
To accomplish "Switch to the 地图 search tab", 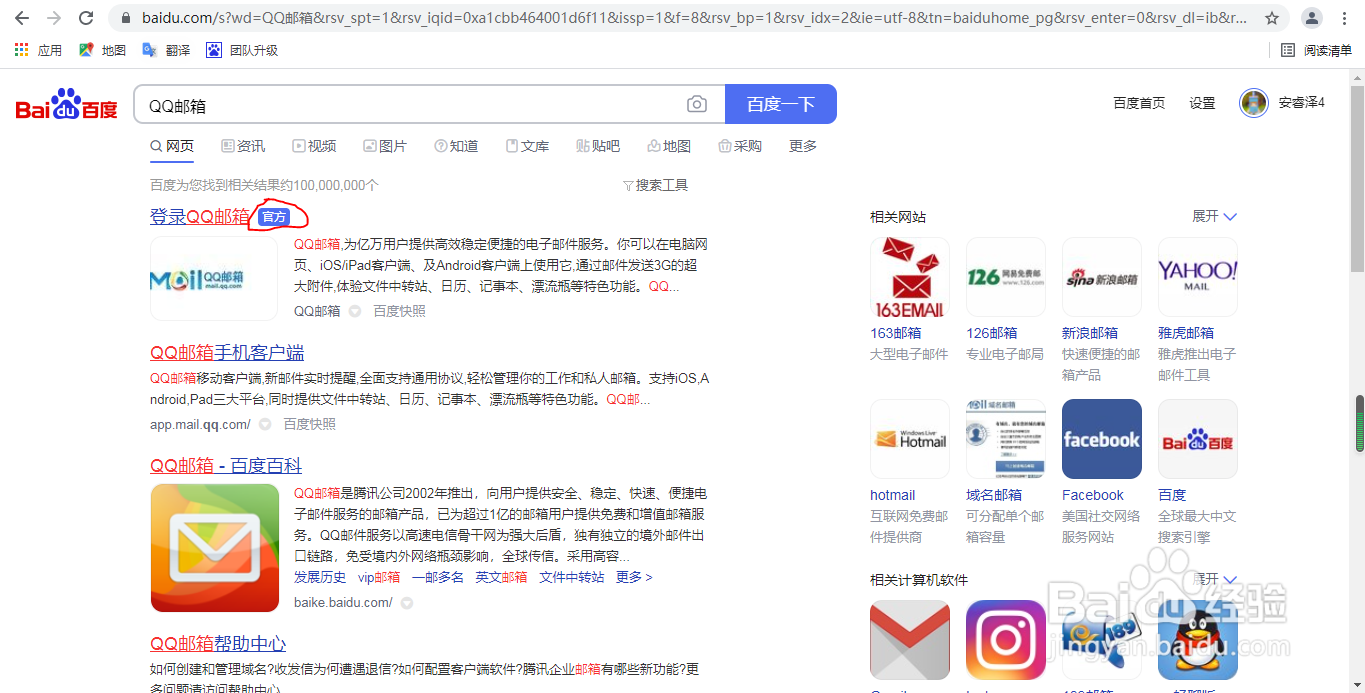I will [669, 146].
